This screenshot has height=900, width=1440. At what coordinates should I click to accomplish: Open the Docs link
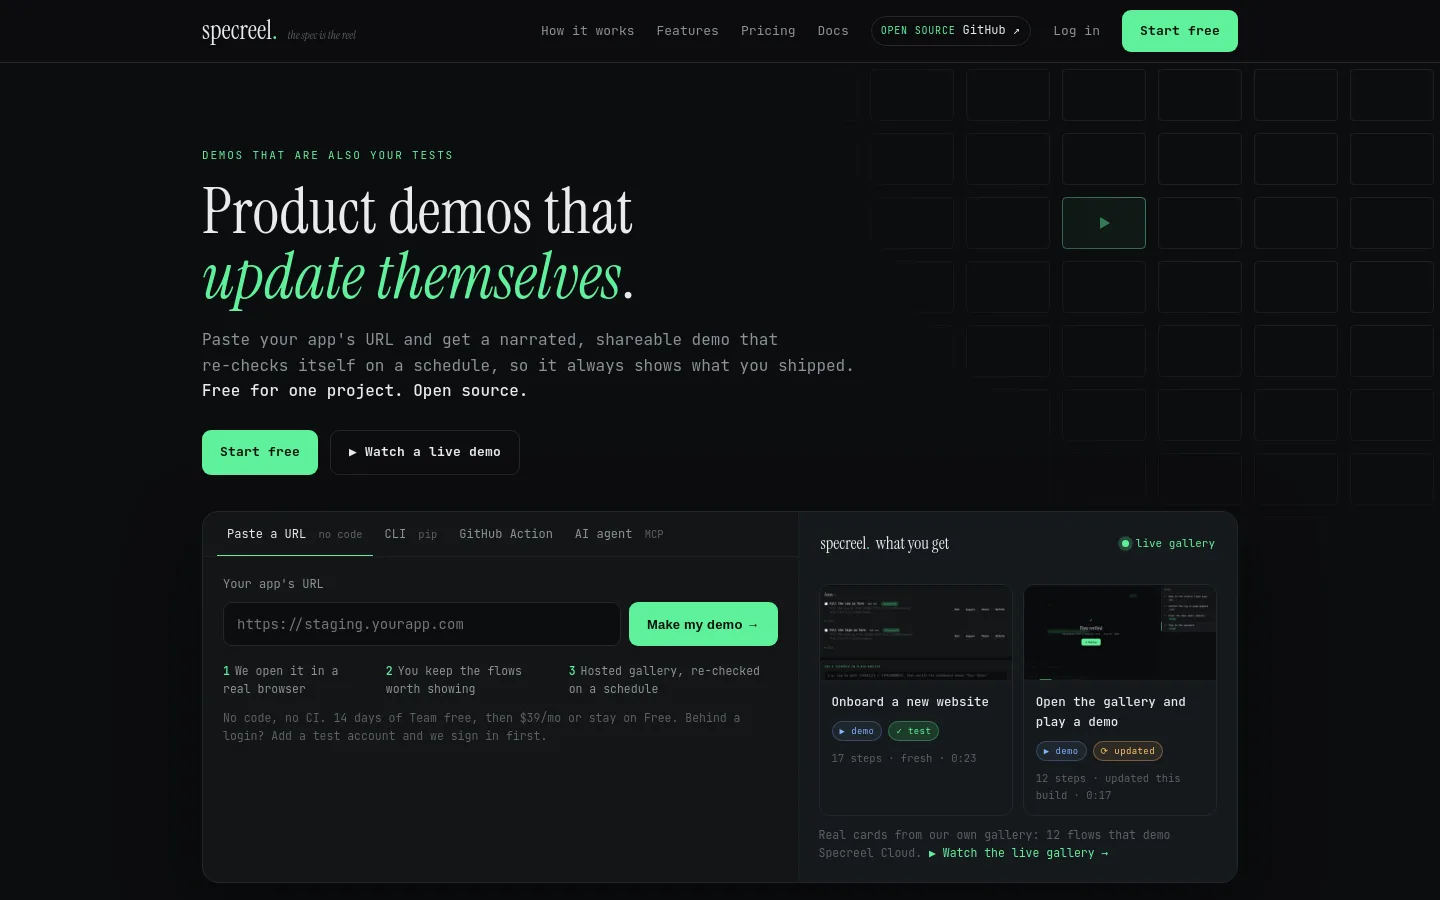[833, 31]
